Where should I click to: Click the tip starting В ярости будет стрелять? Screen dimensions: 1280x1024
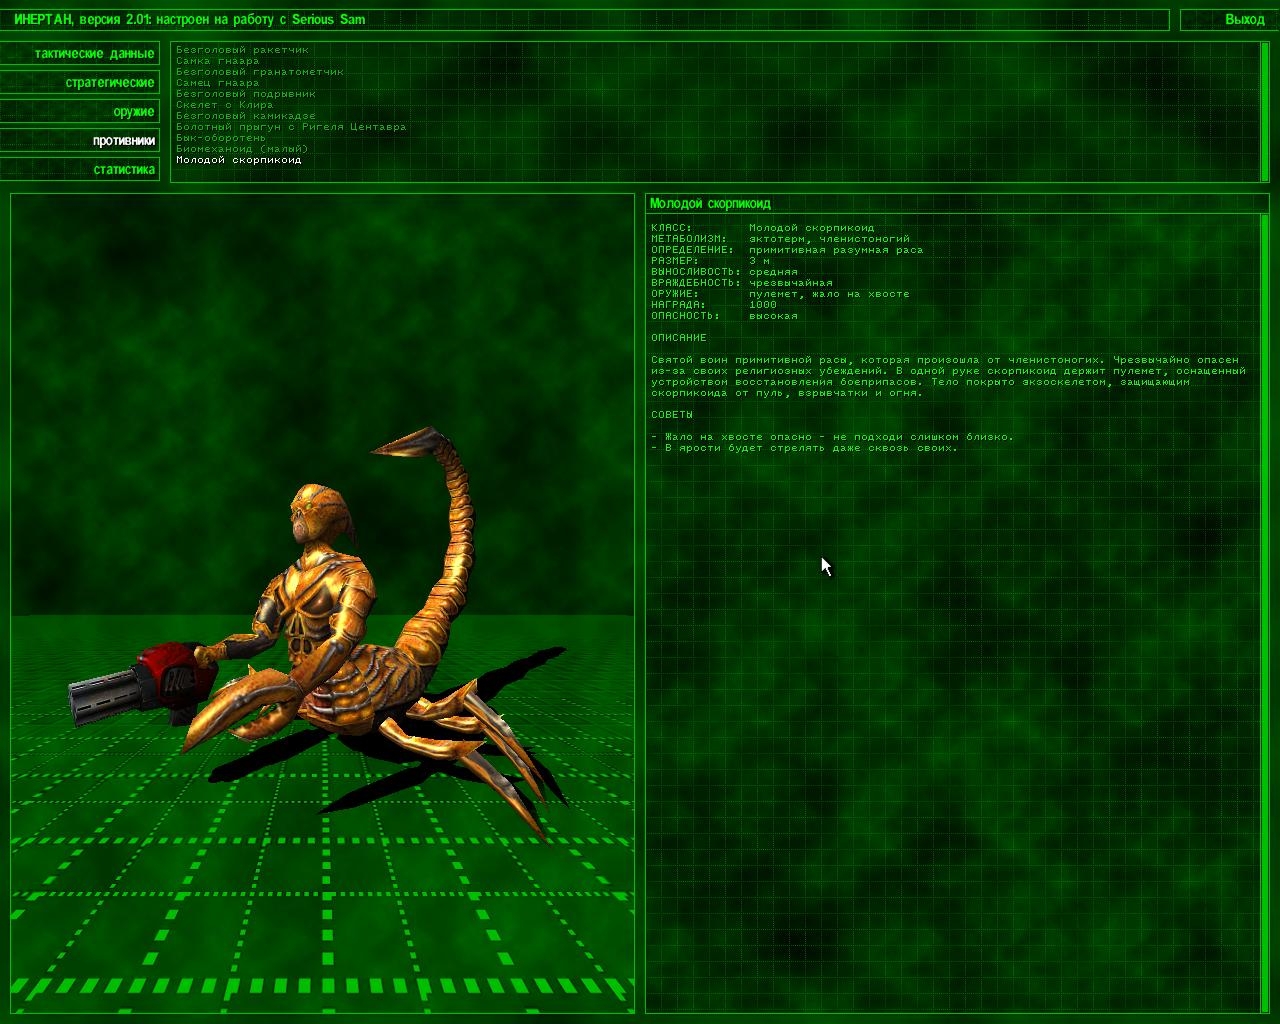(804, 447)
